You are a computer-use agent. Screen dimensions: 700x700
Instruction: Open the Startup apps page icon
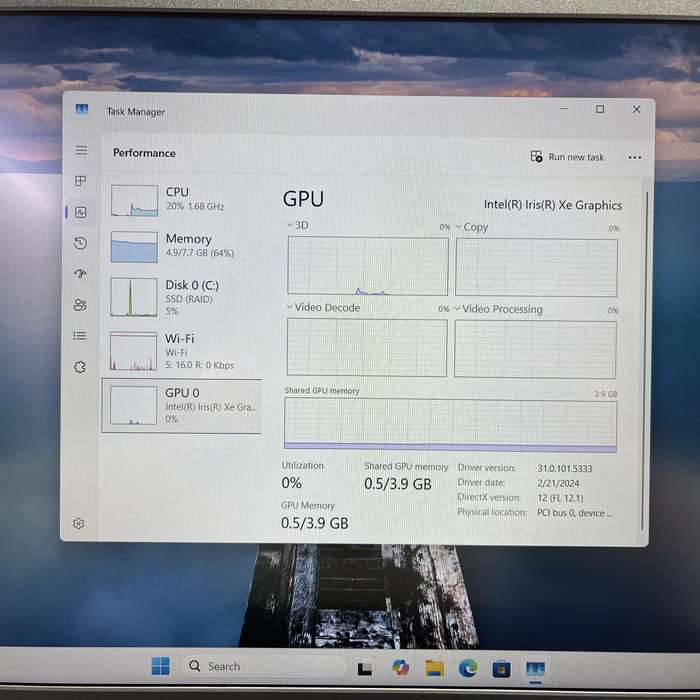[80, 274]
